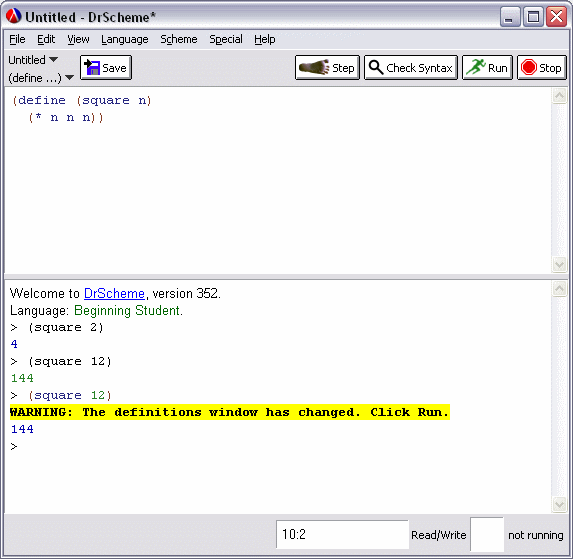The width and height of the screenshot is (573, 559).
Task: Click the interactions pane scroll-down arrow
Action: [559, 505]
